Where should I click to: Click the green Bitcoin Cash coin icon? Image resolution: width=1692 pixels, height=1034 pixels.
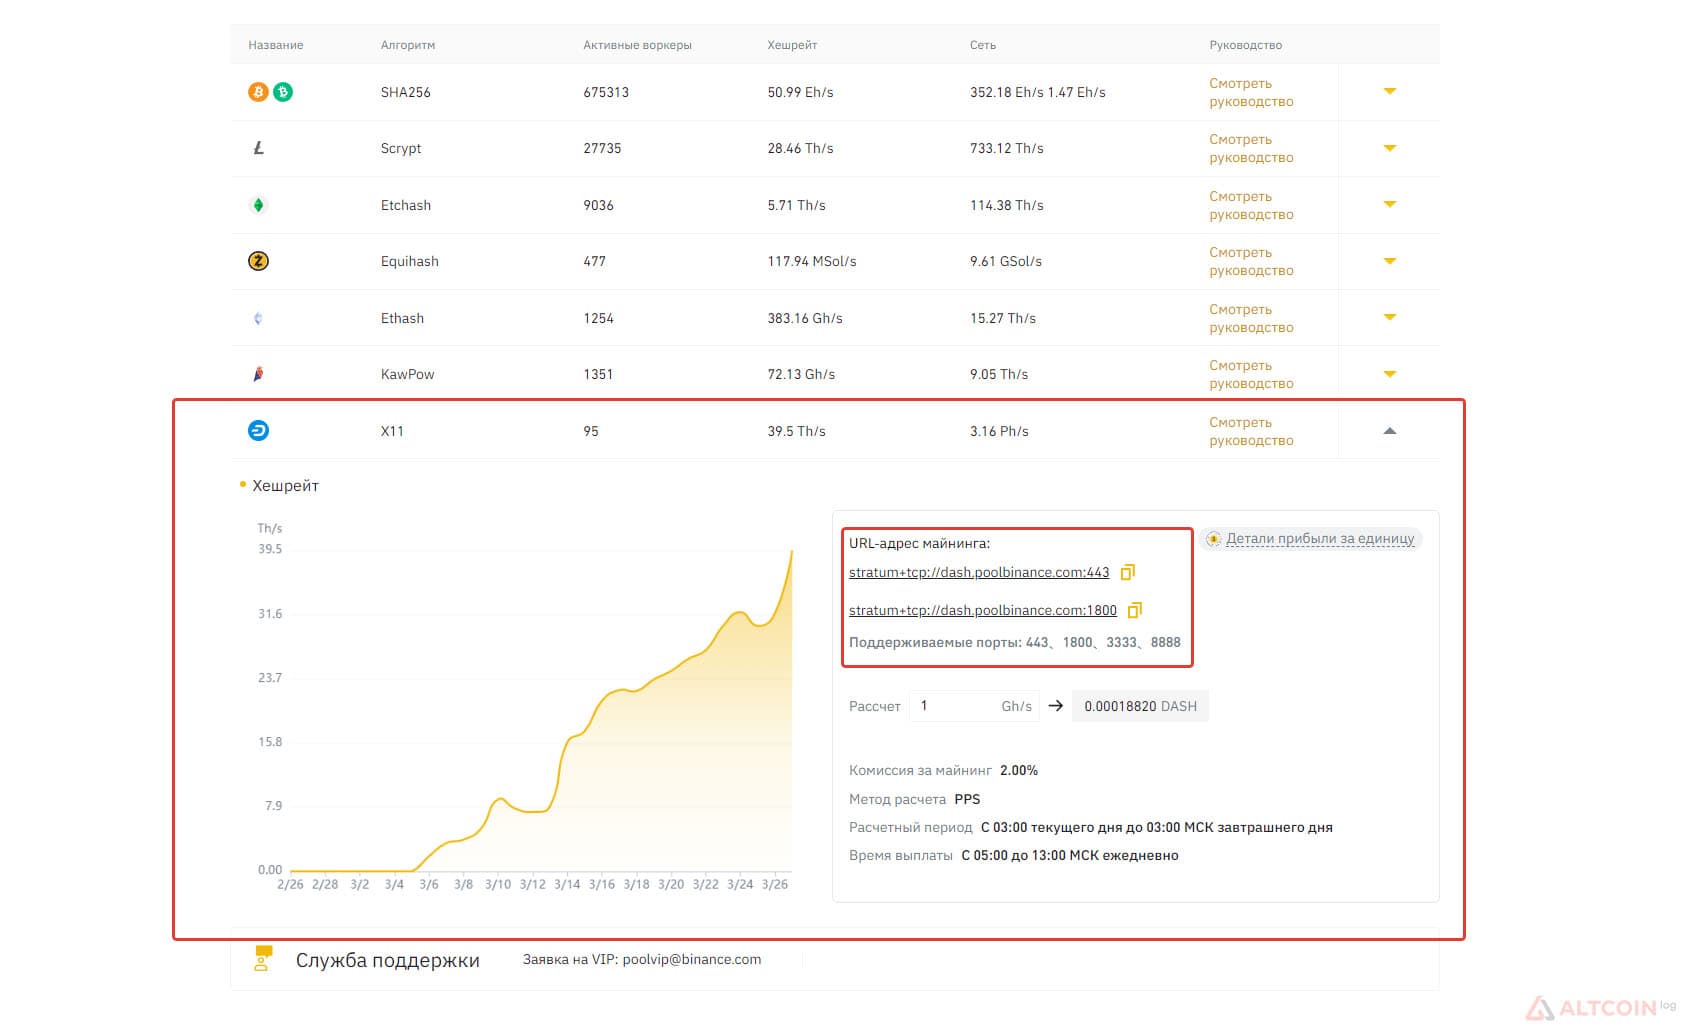tap(283, 92)
